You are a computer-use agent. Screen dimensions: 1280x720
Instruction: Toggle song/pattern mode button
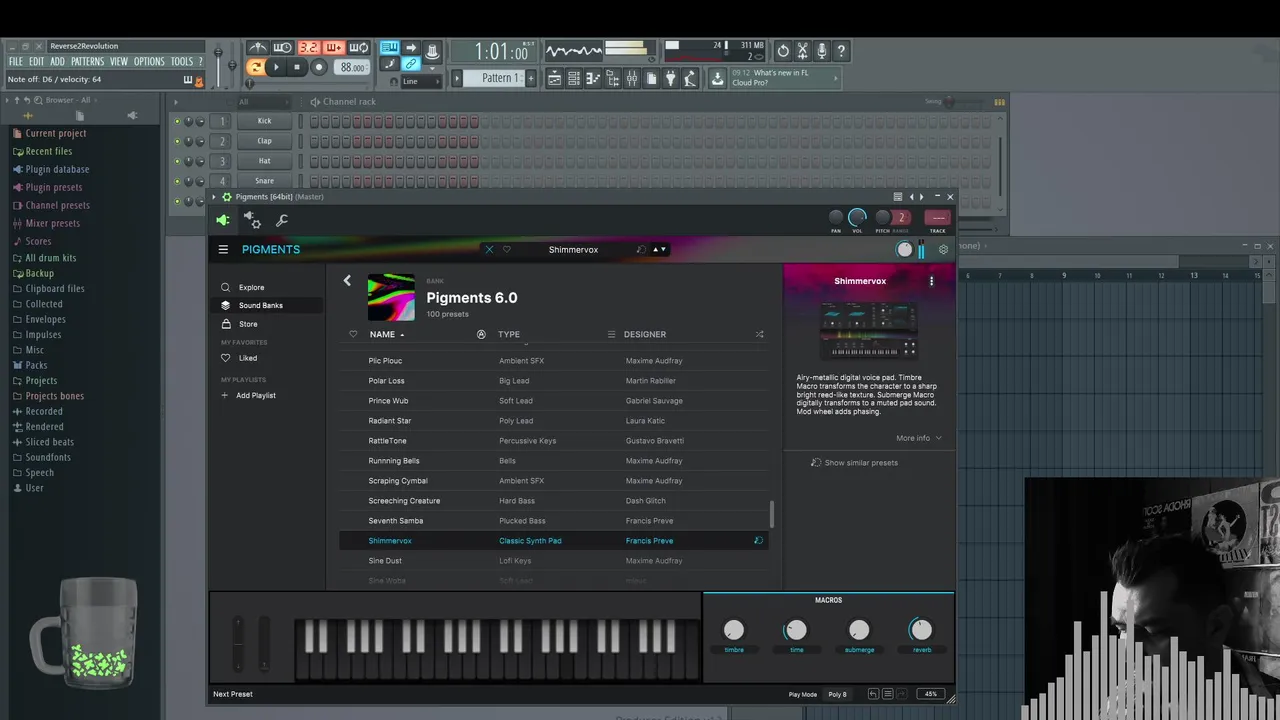256,67
